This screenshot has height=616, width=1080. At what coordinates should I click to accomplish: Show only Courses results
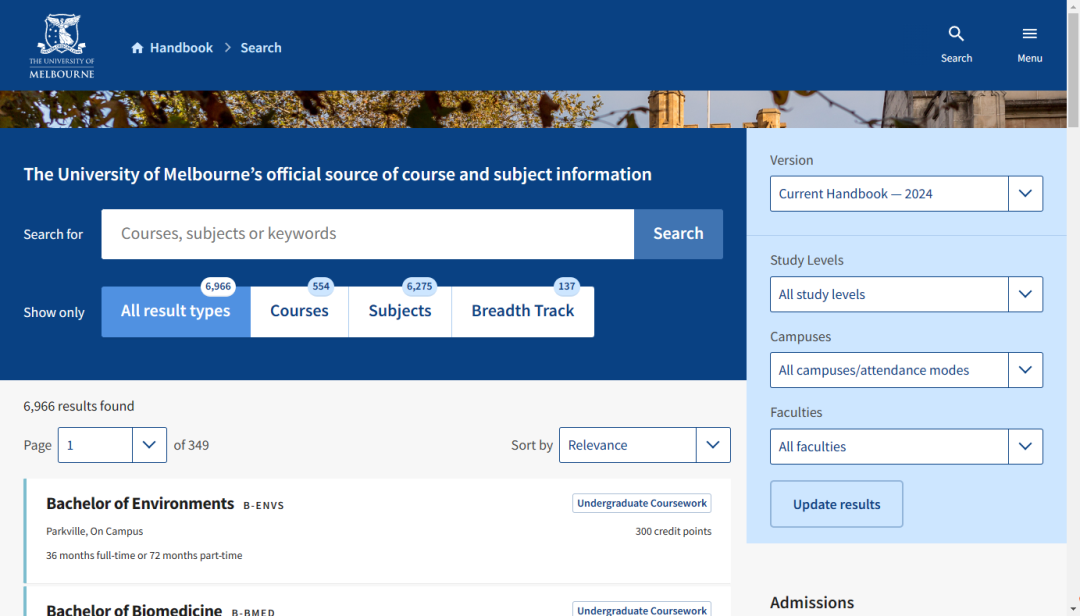point(299,311)
